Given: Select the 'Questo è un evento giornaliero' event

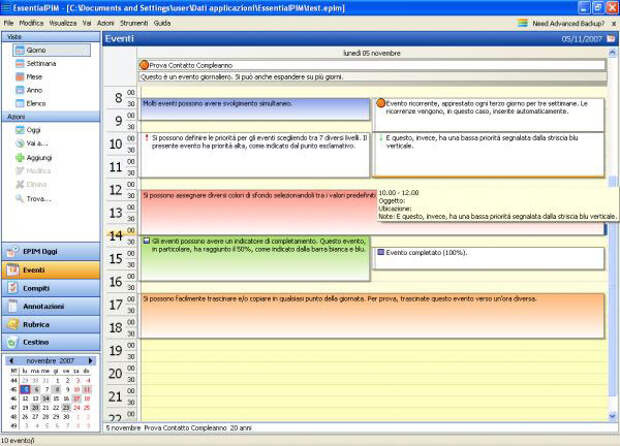Looking at the screenshot, I should pyautogui.click(x=372, y=77).
